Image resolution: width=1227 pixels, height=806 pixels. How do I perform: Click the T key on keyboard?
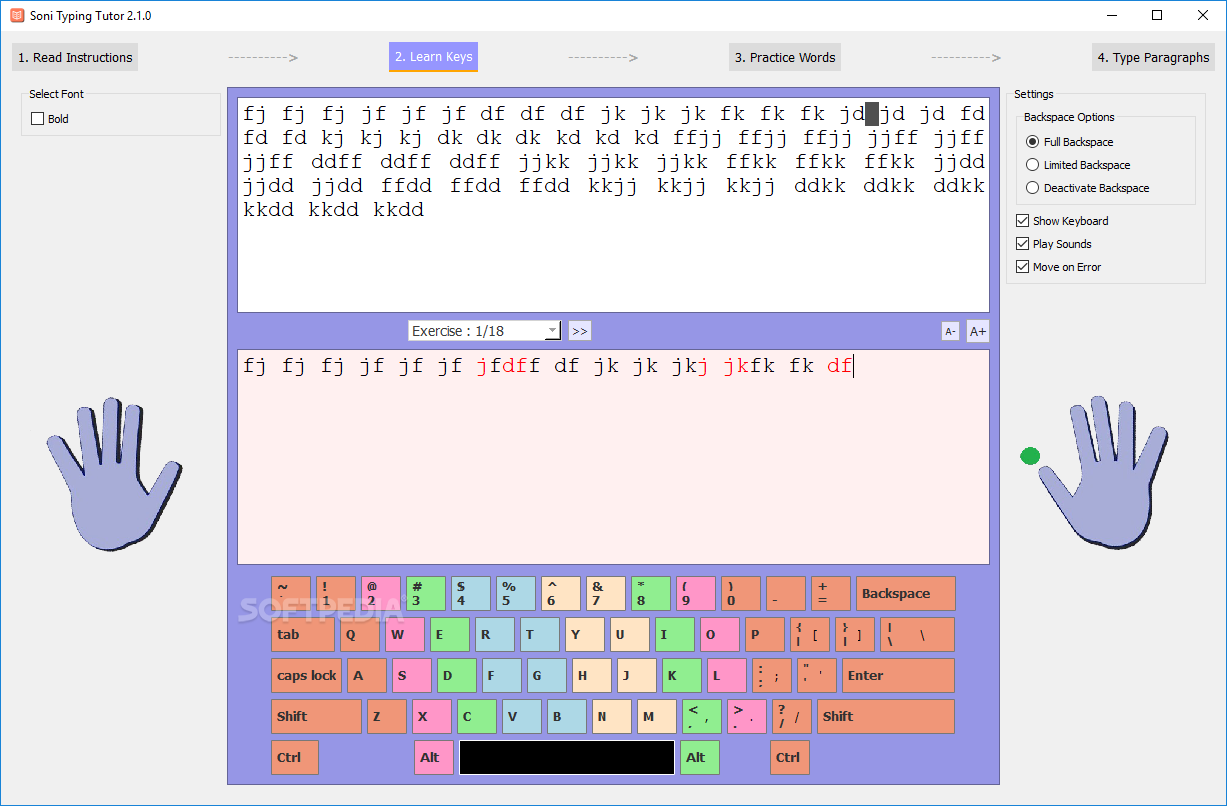(x=540, y=634)
